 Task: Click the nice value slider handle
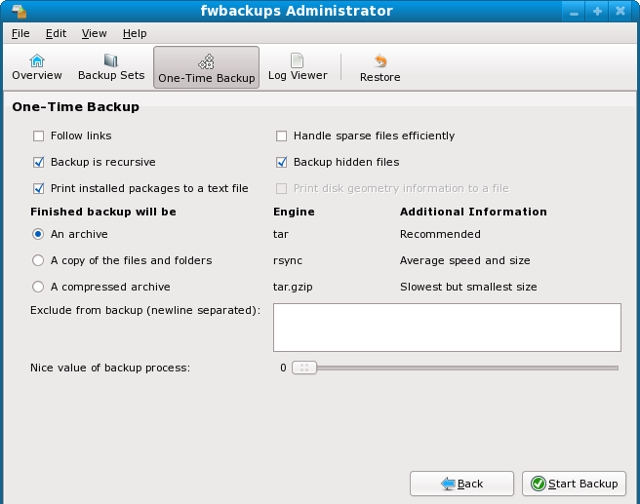tap(304, 368)
